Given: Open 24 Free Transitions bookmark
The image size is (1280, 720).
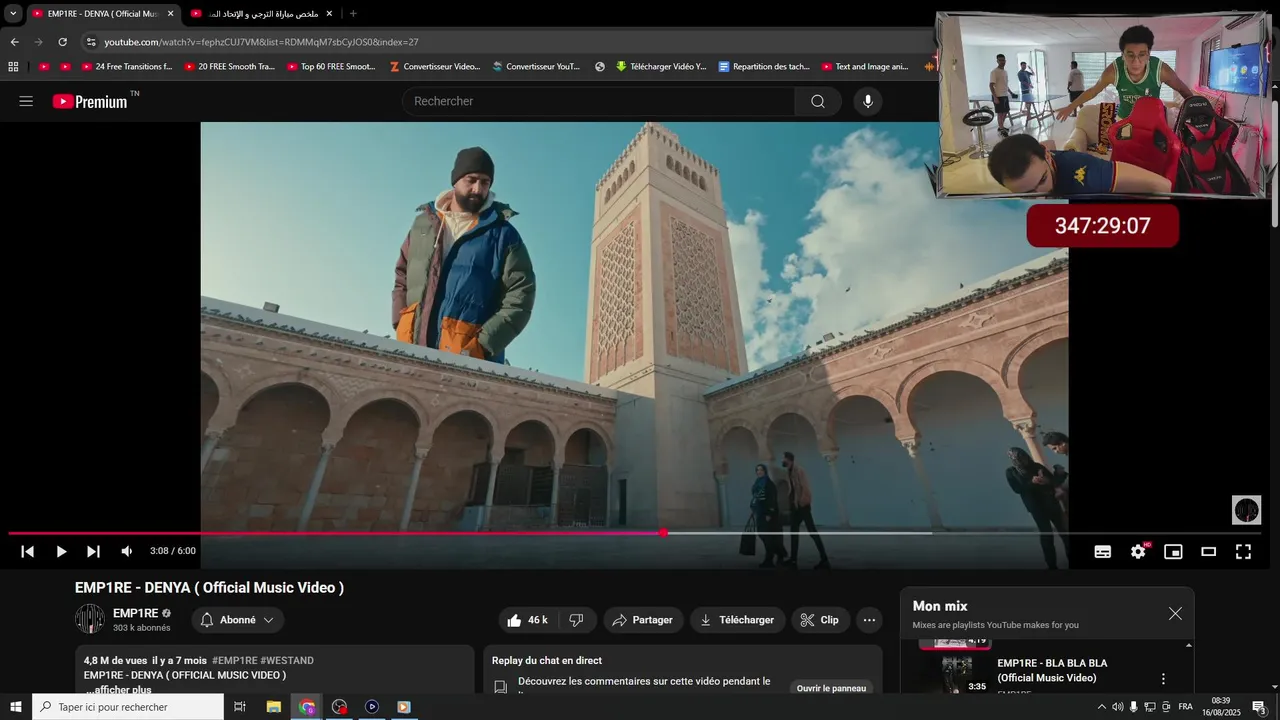Looking at the screenshot, I should [127, 67].
